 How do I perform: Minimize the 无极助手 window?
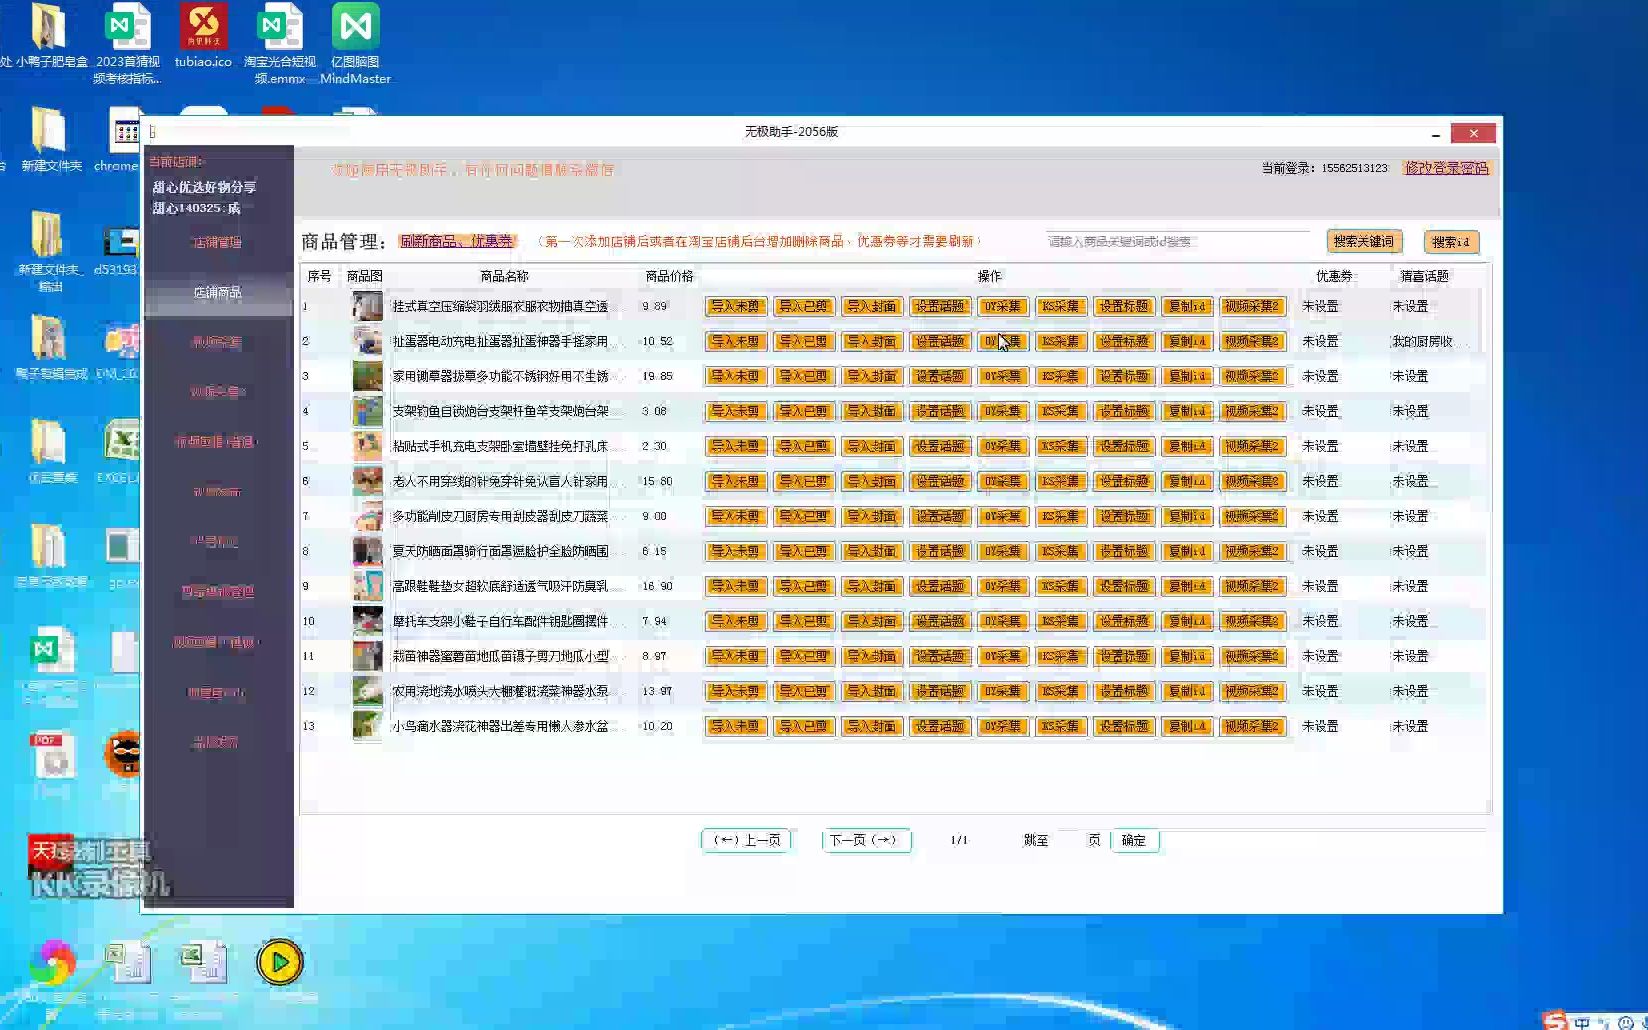pyautogui.click(x=1435, y=133)
